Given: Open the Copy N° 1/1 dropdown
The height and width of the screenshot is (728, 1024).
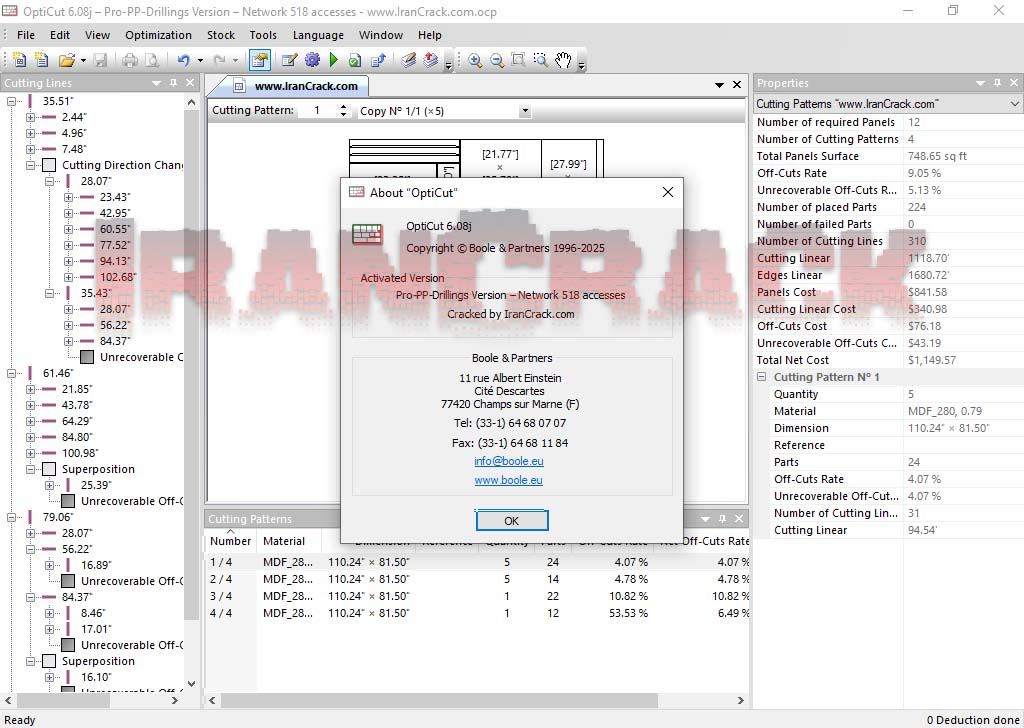Looking at the screenshot, I should pos(524,111).
